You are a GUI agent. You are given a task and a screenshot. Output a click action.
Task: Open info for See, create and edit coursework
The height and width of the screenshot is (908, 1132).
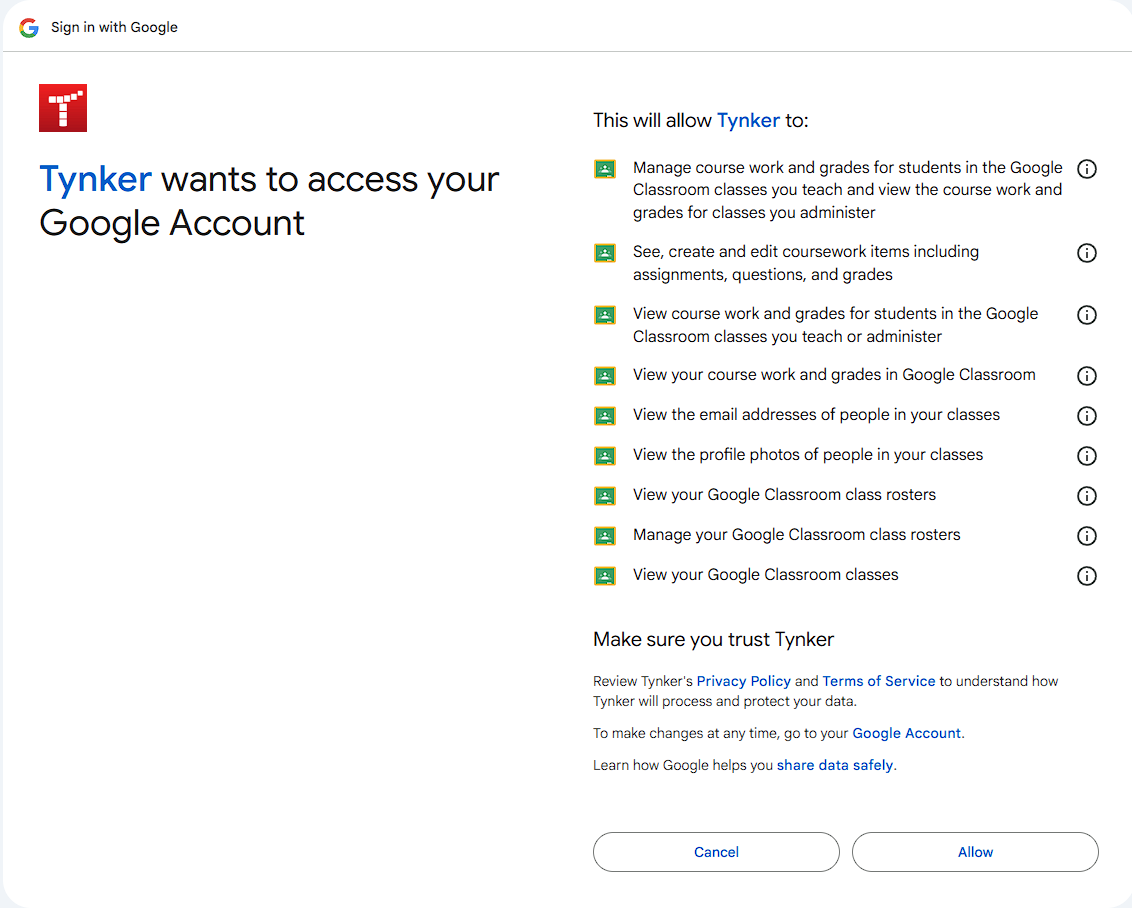[x=1087, y=253]
